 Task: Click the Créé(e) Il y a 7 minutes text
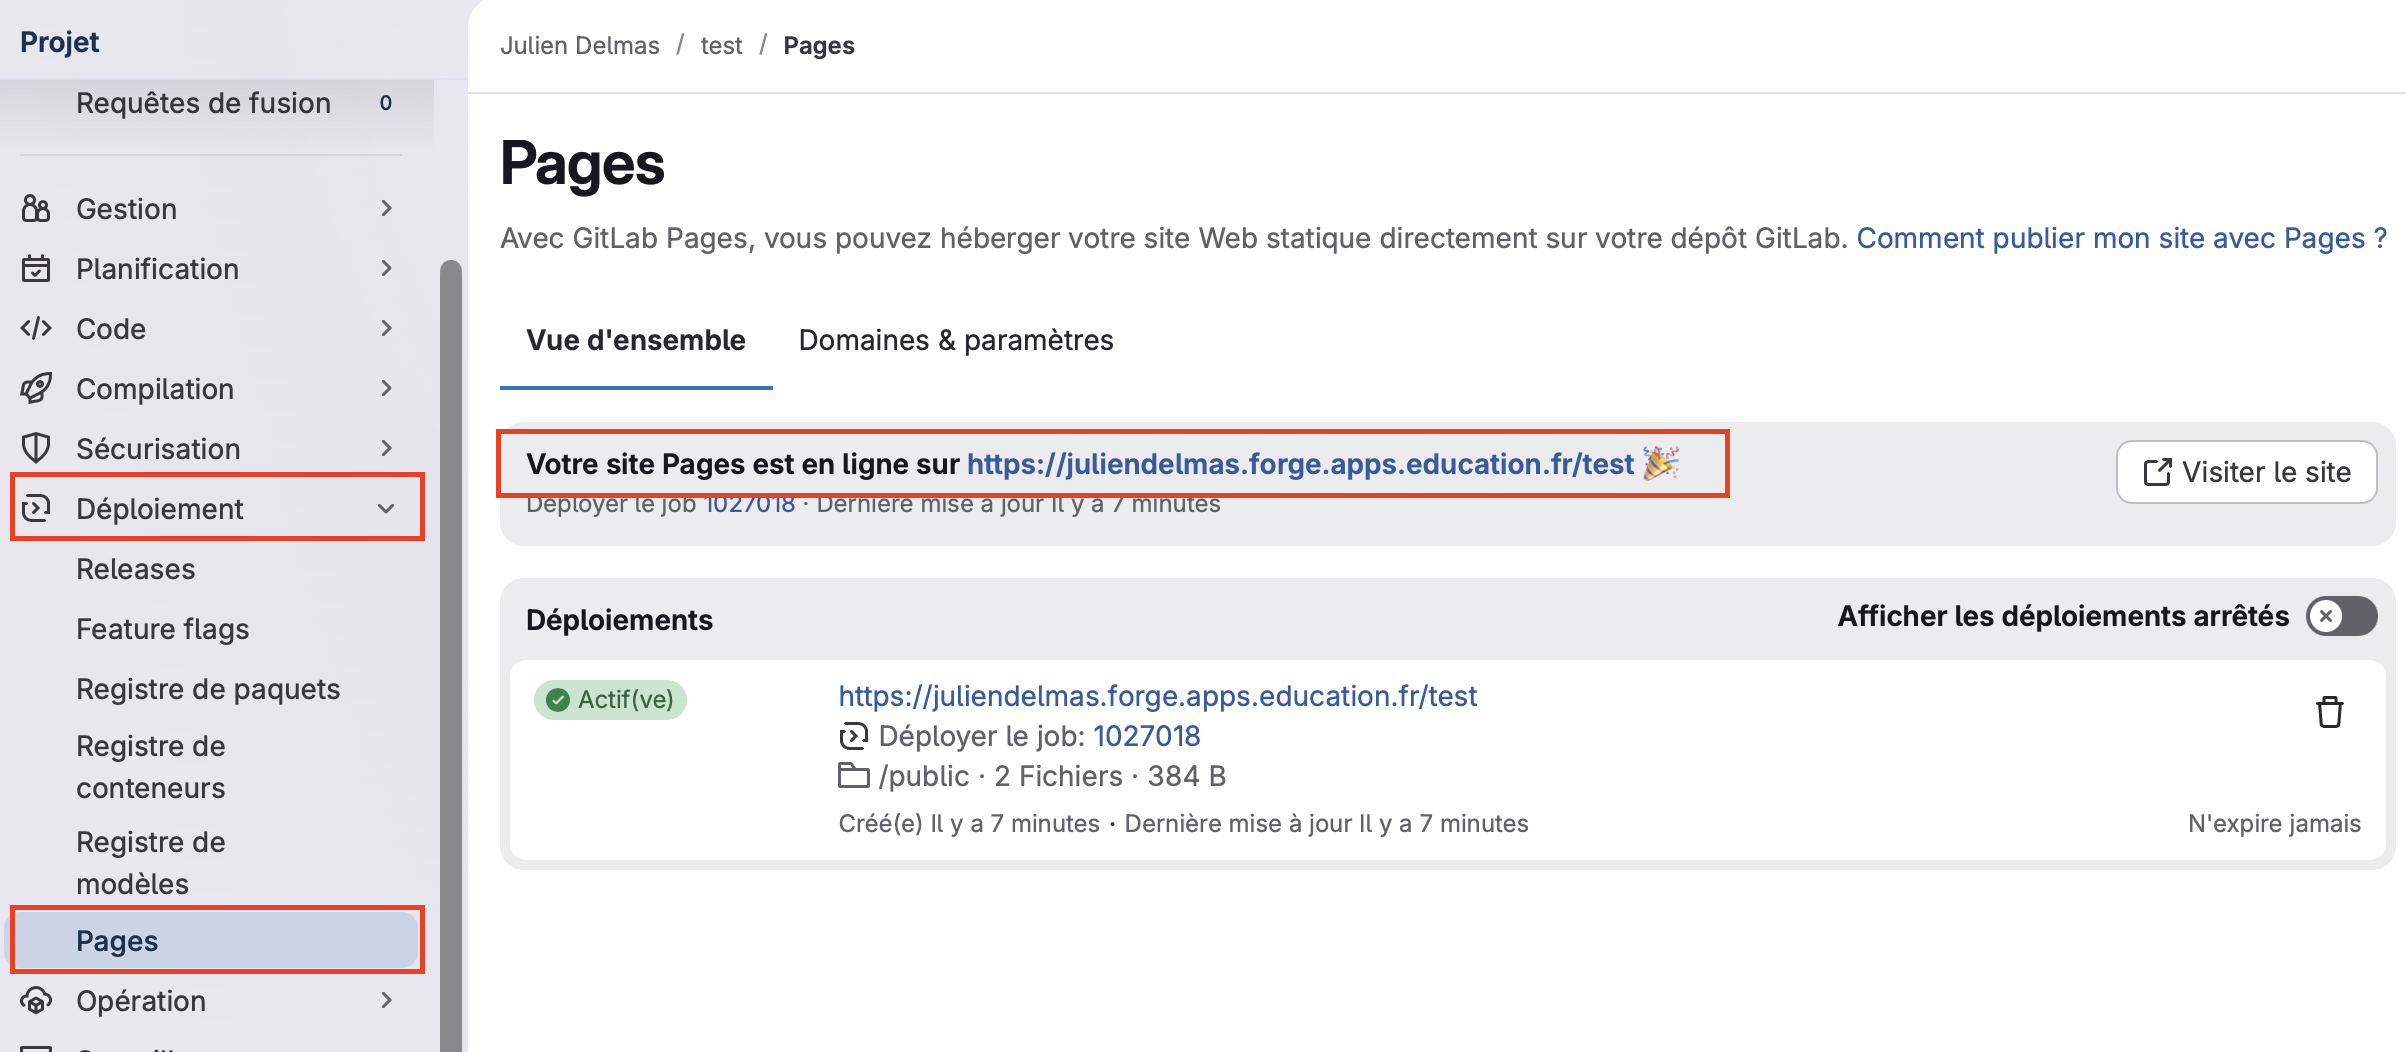pos(969,824)
